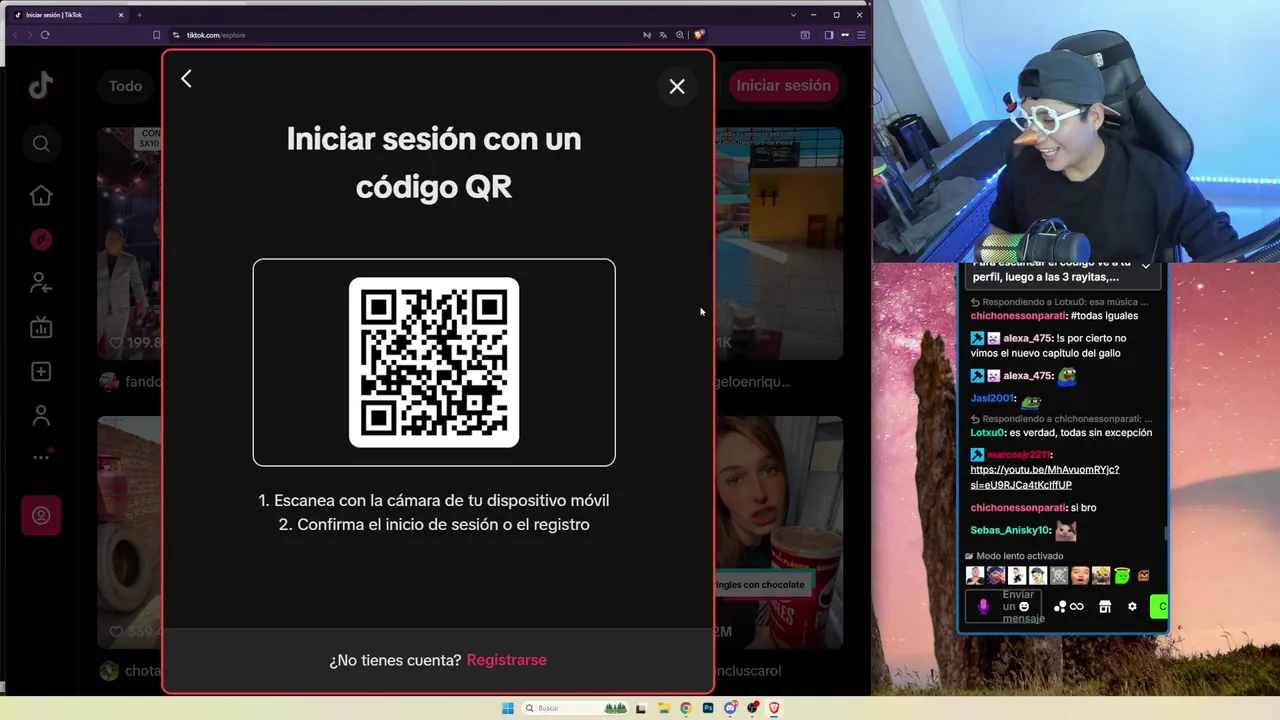Reload the TikTok page
Viewport: 1280px width, 720px height.
[x=45, y=35]
